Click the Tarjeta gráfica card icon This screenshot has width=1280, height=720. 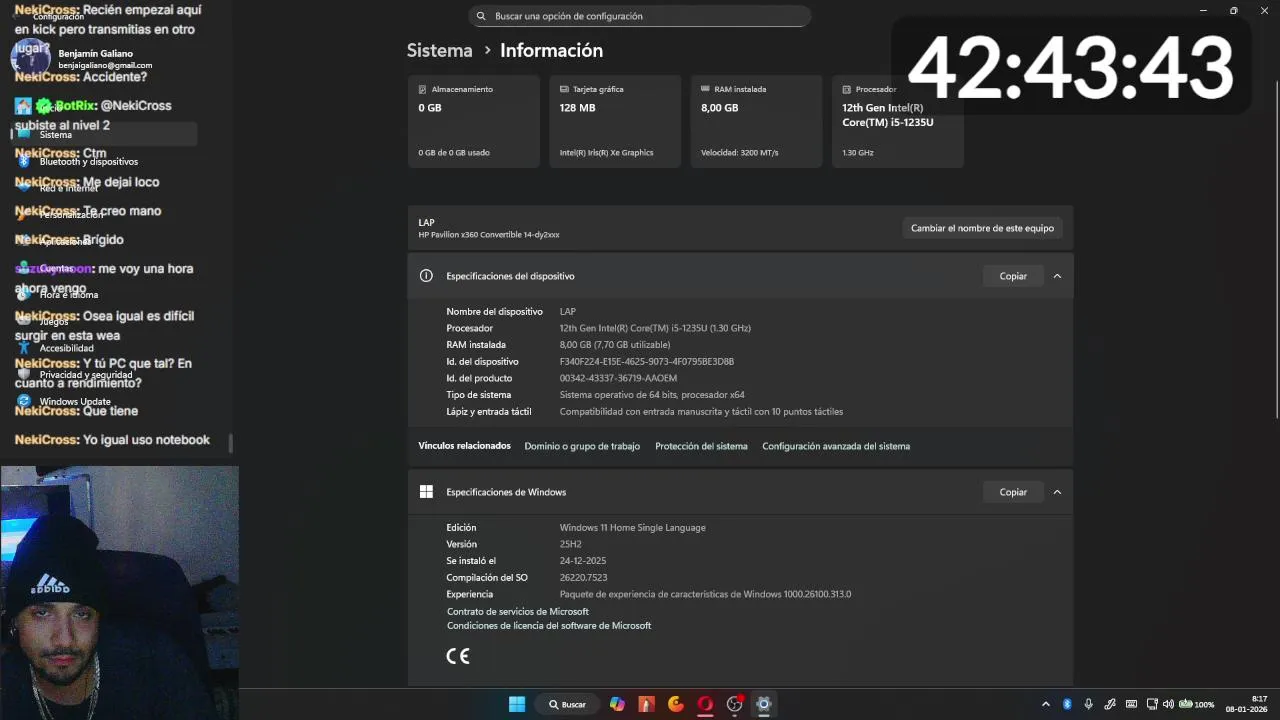tap(564, 89)
